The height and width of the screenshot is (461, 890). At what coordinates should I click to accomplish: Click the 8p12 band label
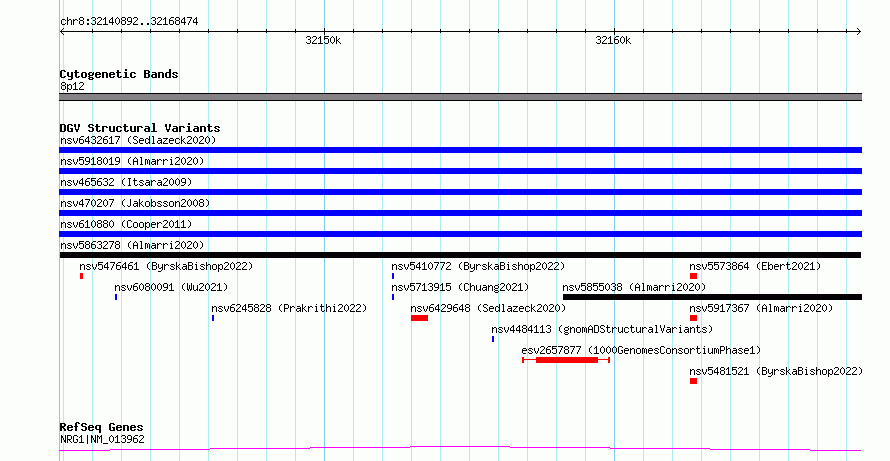click(x=72, y=86)
